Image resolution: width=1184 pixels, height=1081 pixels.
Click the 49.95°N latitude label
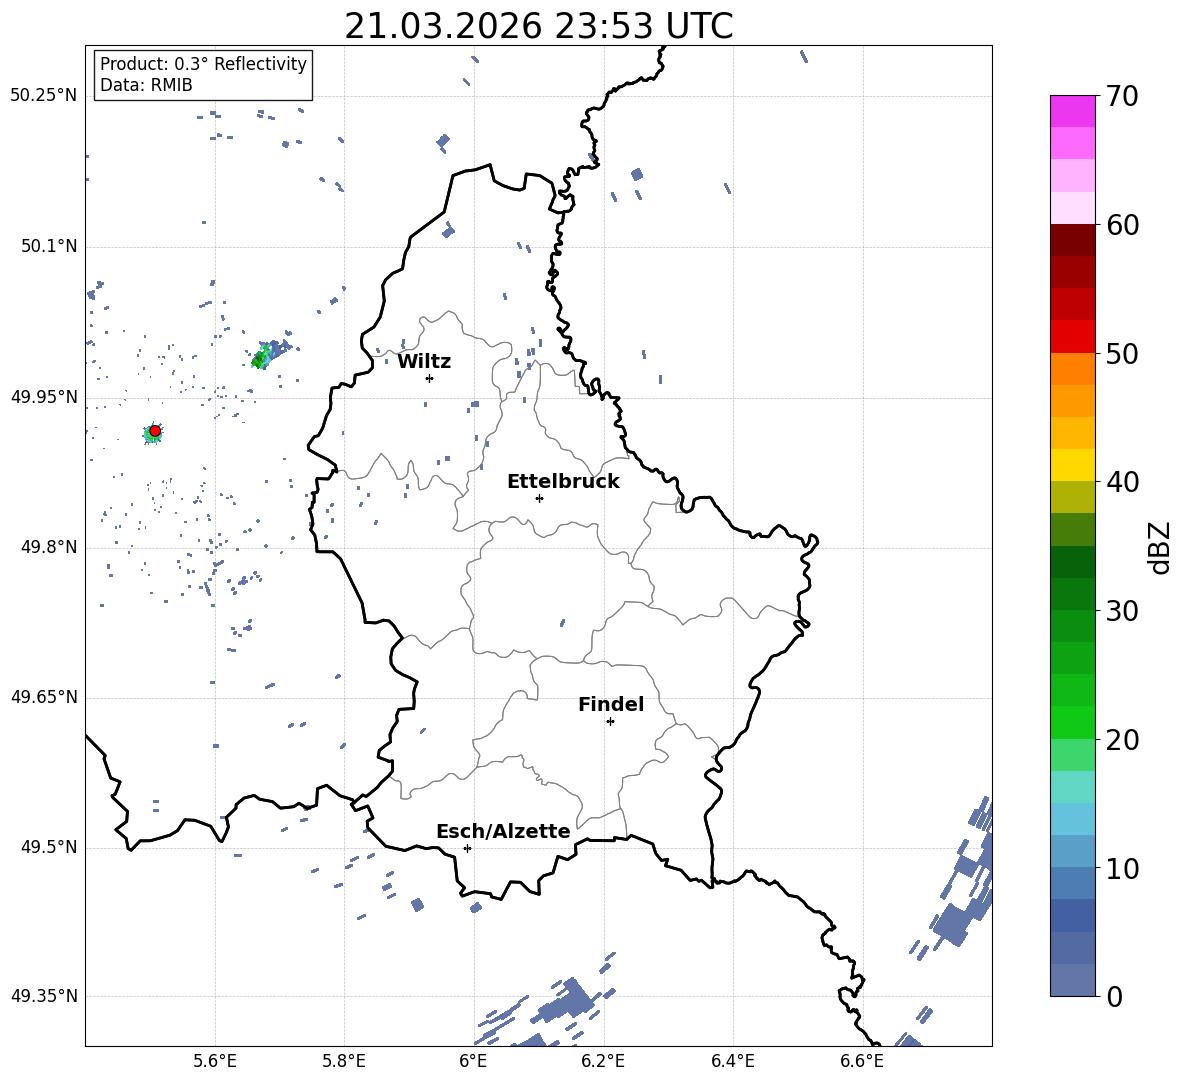(x=44, y=396)
